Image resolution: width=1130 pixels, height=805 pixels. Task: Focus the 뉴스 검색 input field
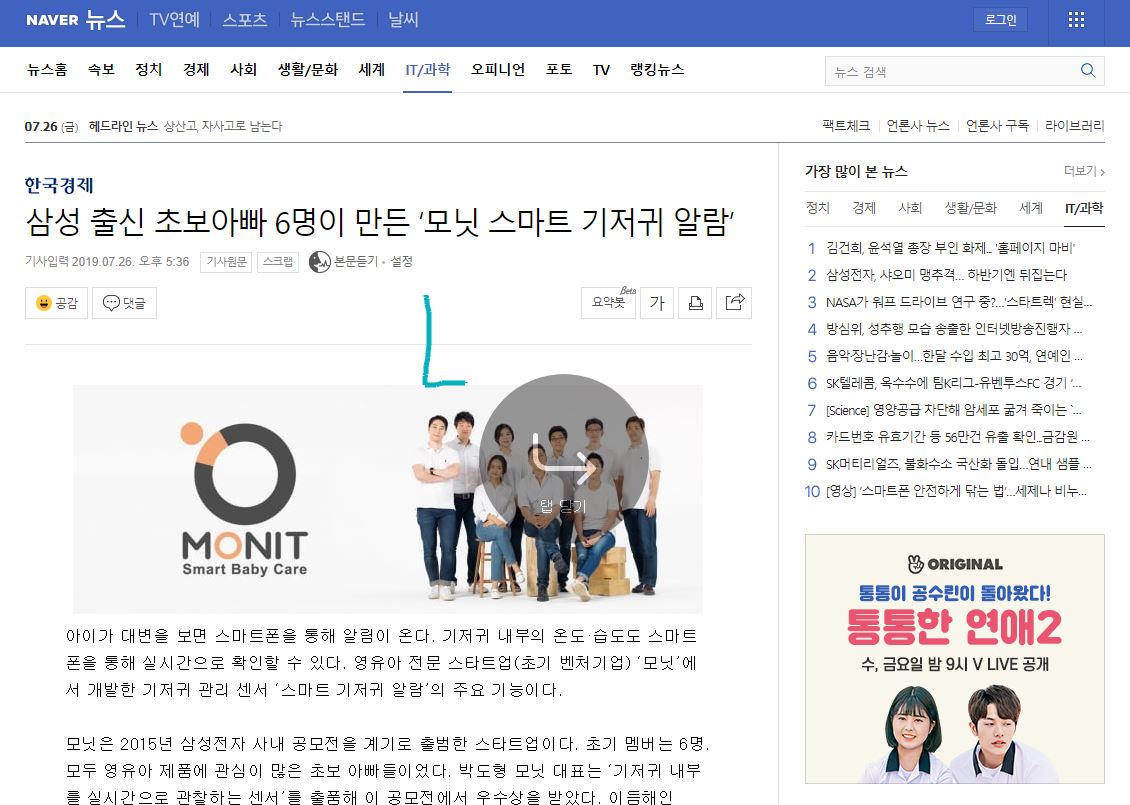pos(951,71)
